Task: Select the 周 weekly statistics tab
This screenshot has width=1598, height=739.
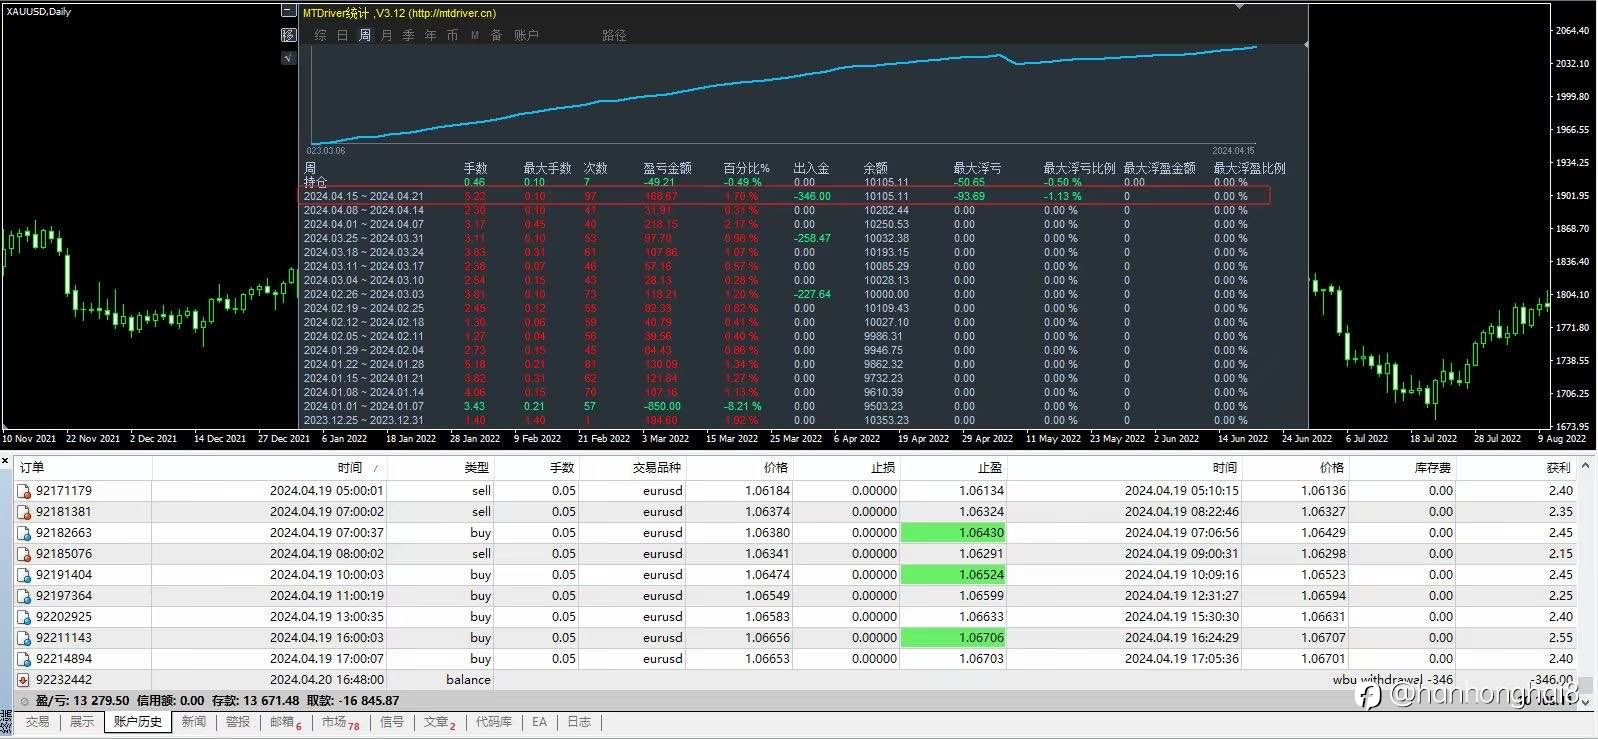Action: click(x=365, y=35)
